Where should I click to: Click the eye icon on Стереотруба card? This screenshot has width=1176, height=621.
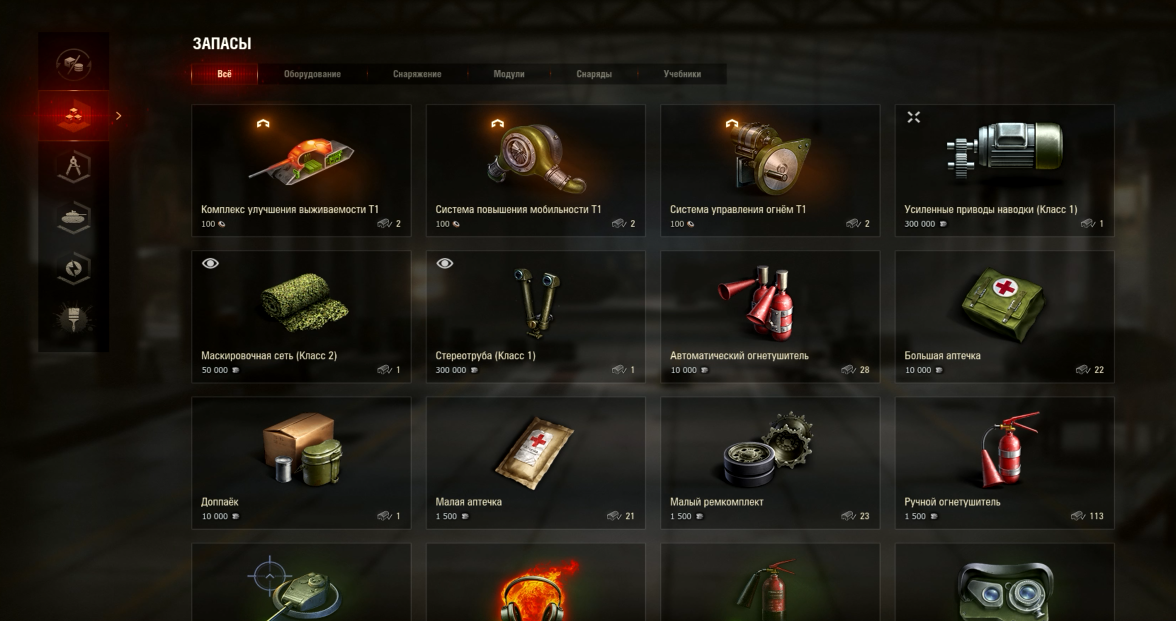[445, 263]
